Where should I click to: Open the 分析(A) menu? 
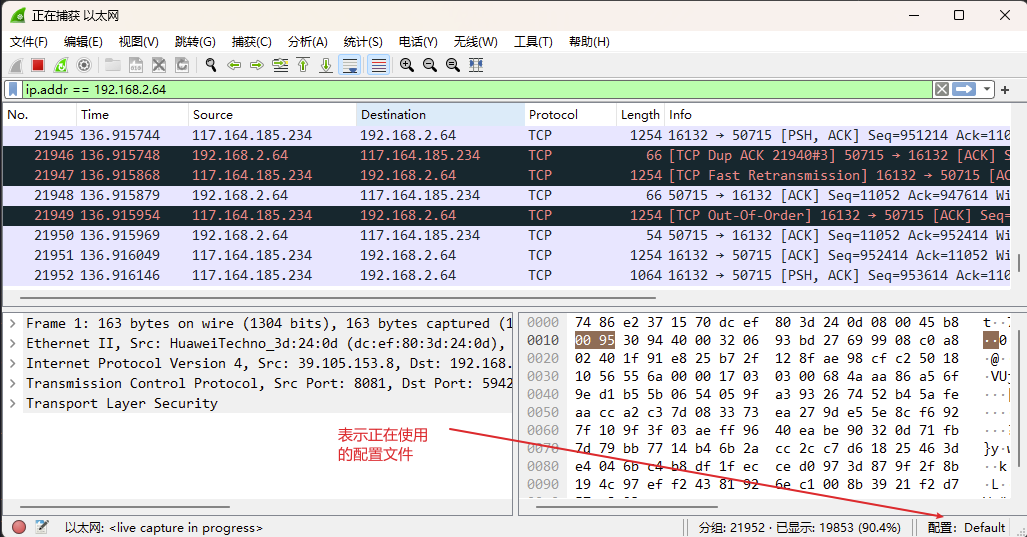pos(307,41)
